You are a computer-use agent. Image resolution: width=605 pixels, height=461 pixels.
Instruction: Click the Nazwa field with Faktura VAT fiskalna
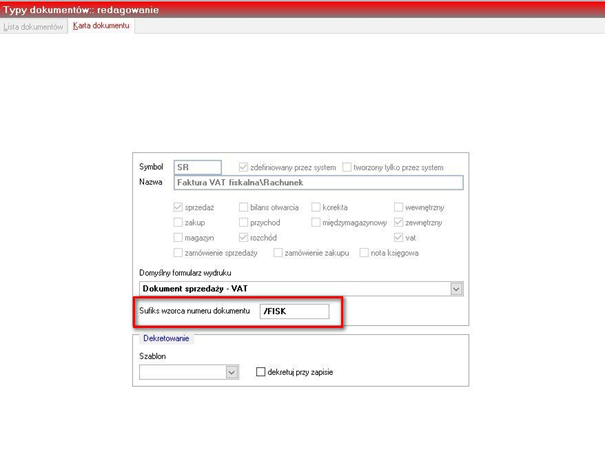318,182
